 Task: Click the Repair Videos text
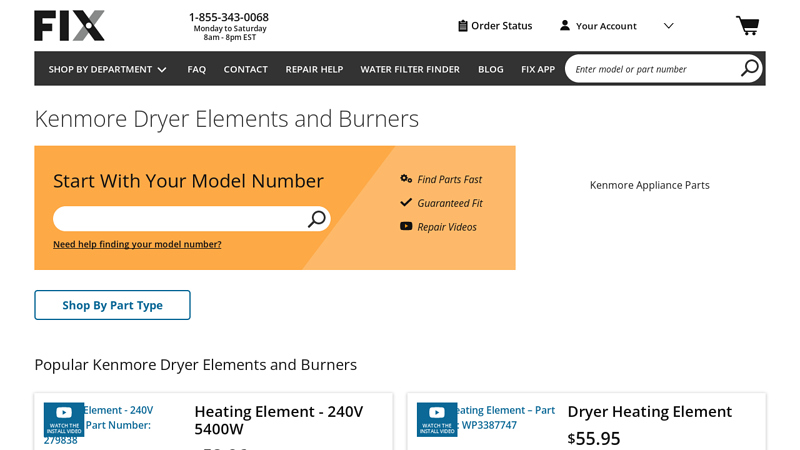click(x=447, y=227)
